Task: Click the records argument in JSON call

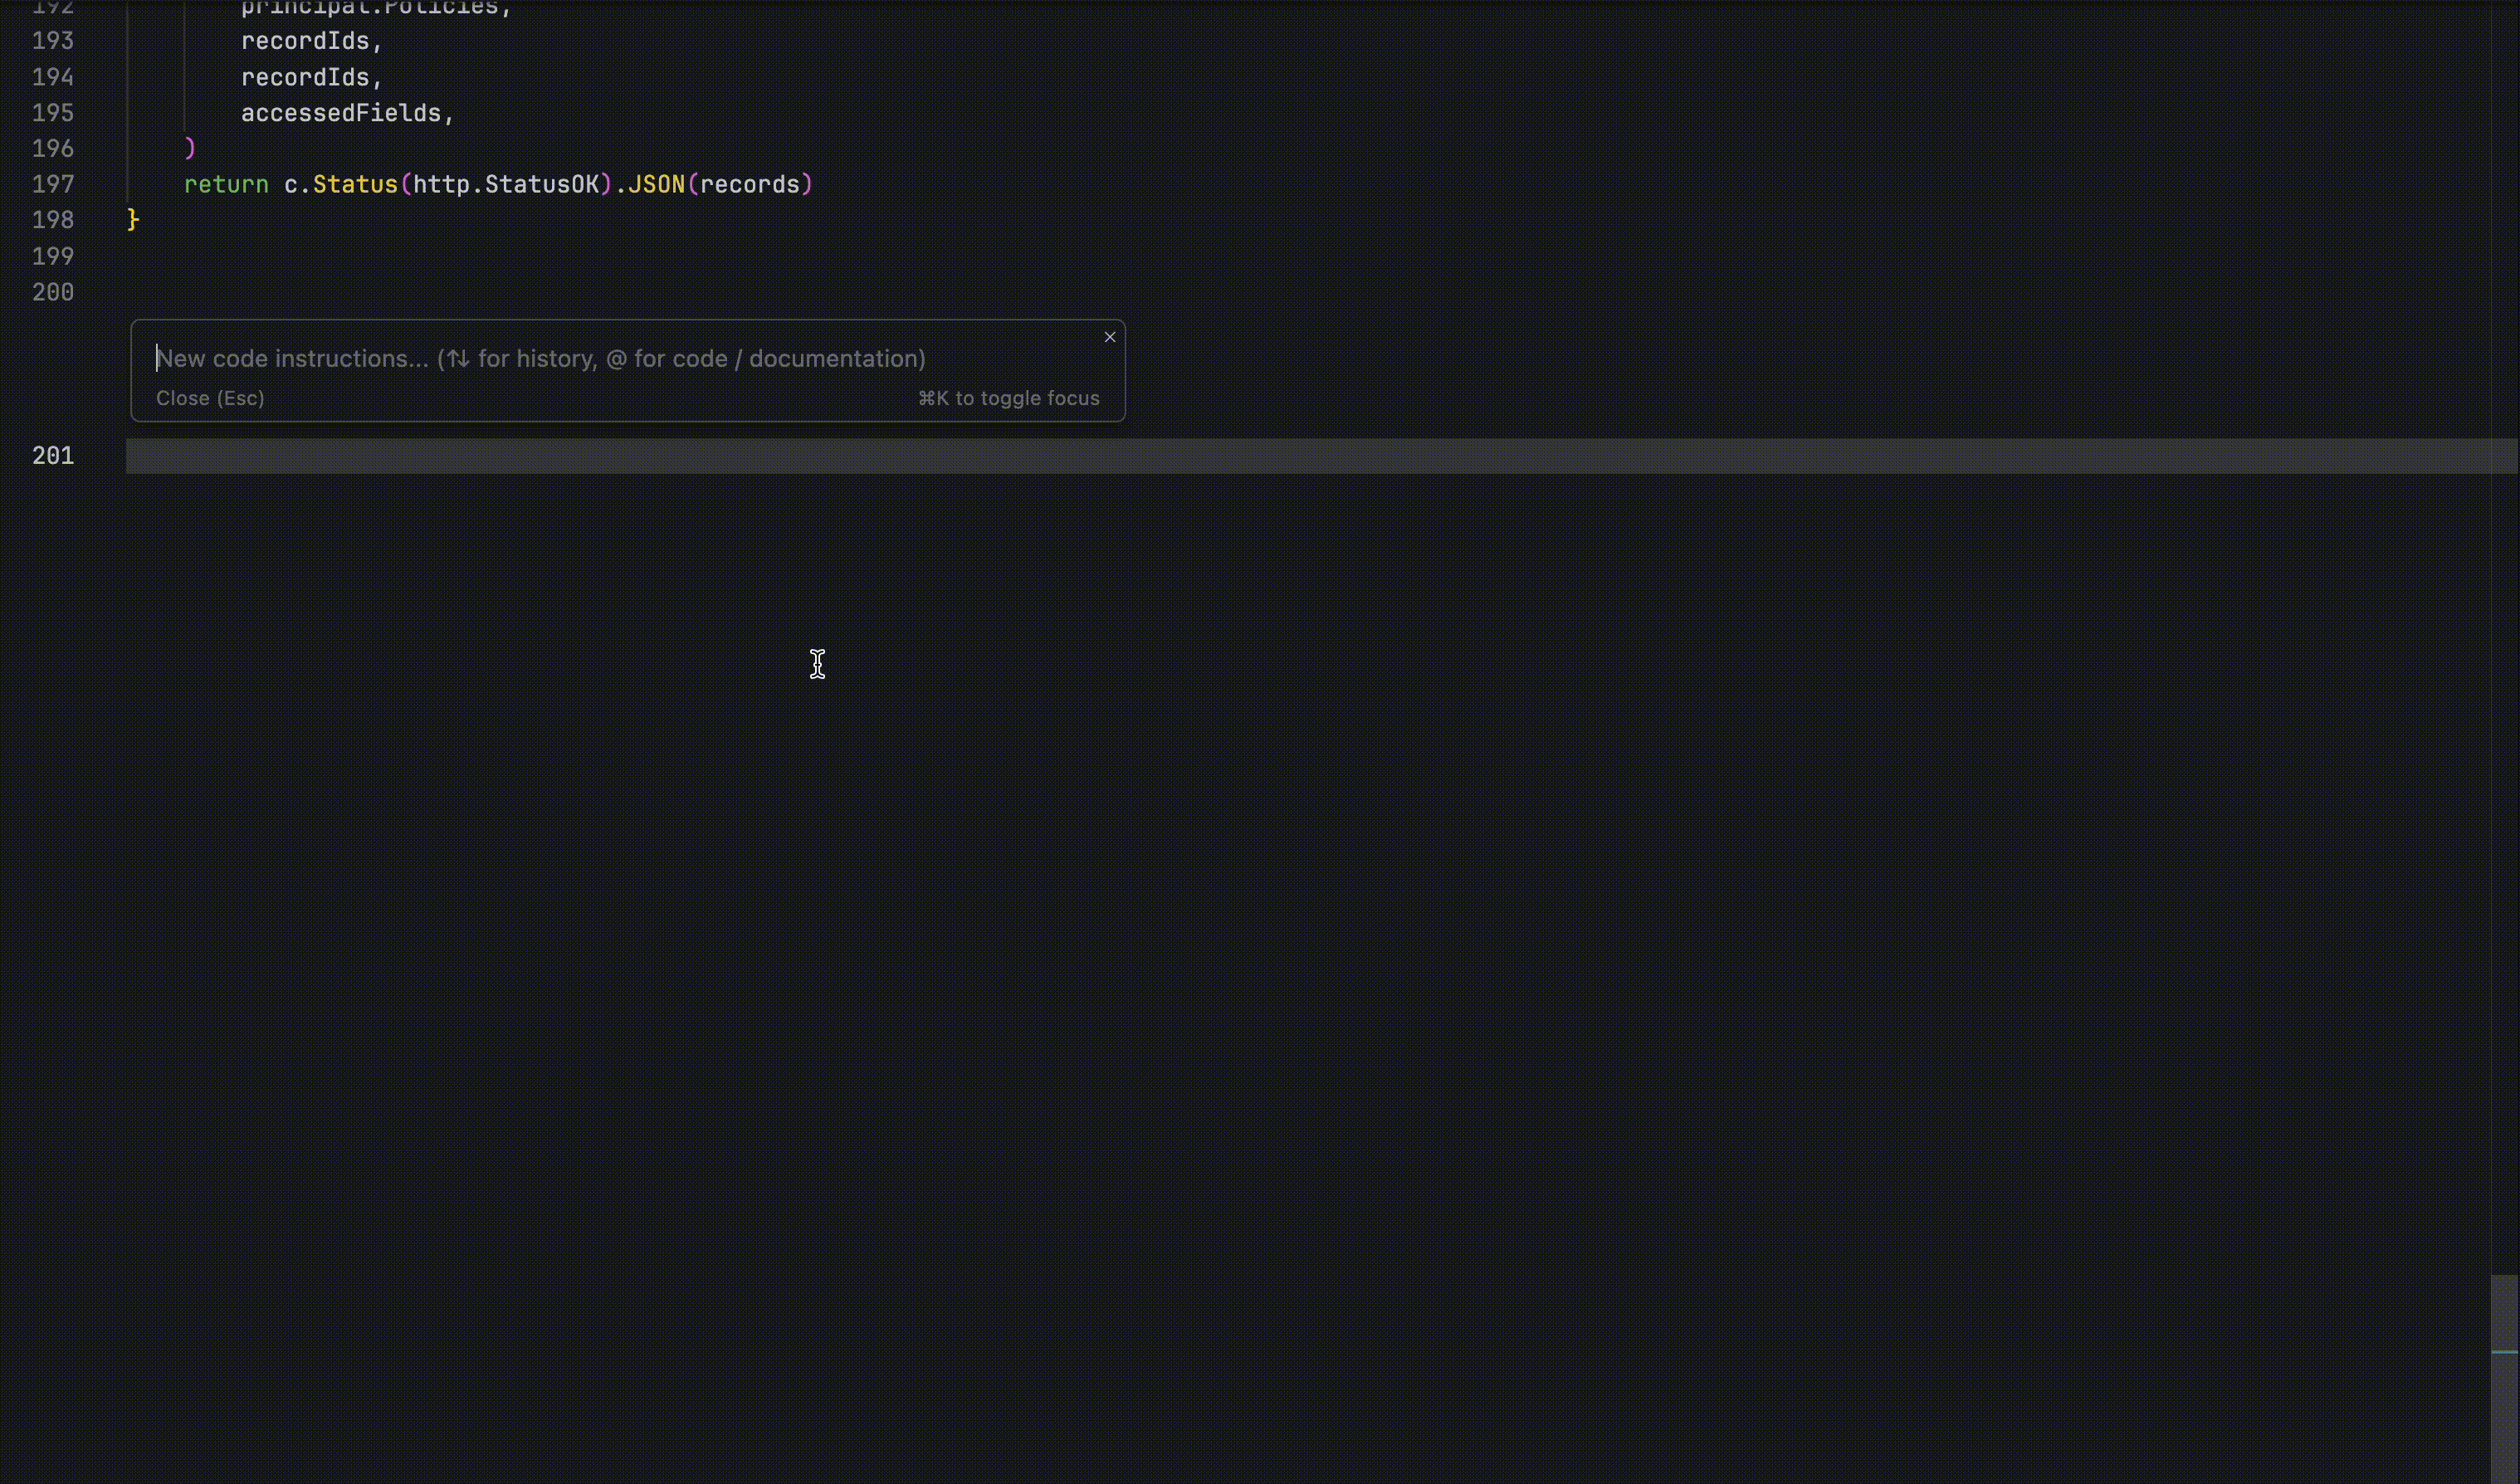Action: tap(749, 184)
